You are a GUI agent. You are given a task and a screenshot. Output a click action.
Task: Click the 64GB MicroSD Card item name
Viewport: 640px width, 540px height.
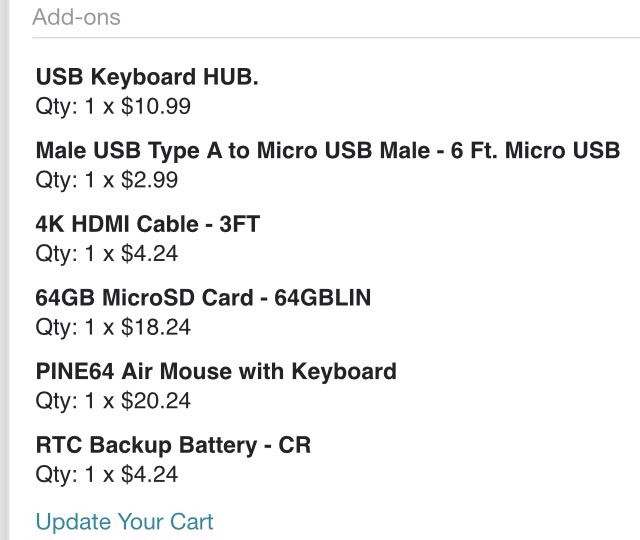(x=203, y=298)
